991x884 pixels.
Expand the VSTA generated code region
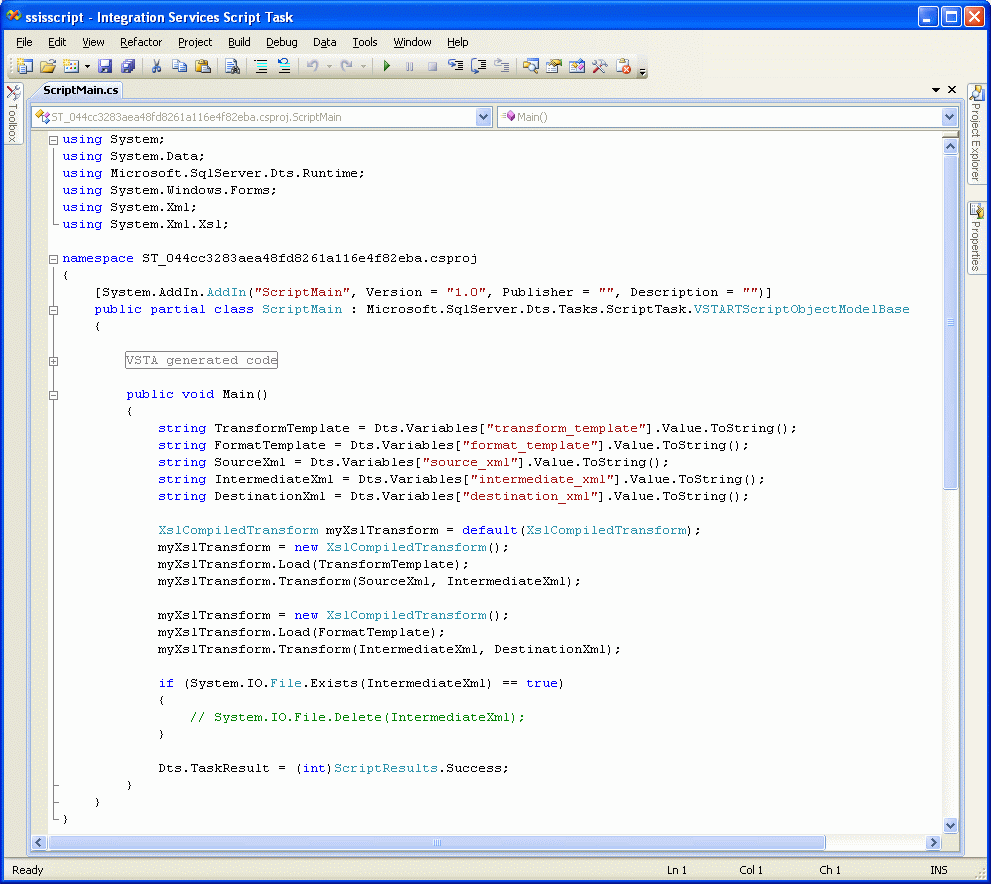[54, 361]
